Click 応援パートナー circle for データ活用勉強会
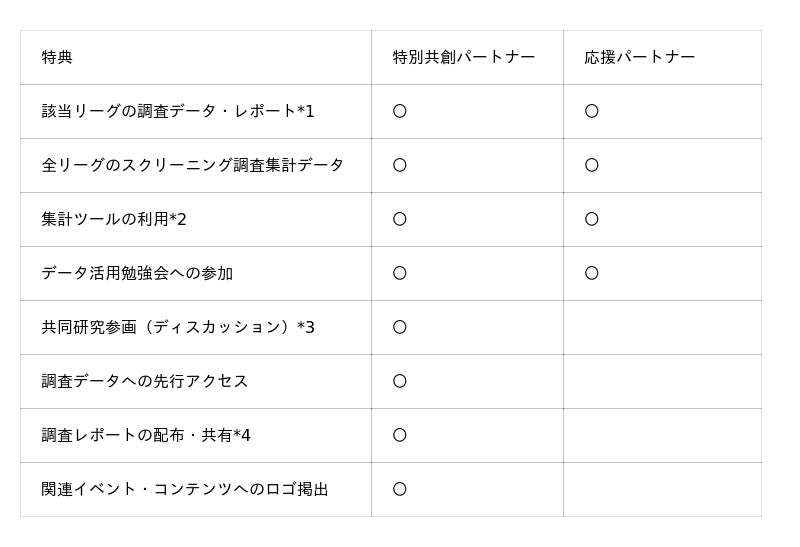 (x=591, y=274)
